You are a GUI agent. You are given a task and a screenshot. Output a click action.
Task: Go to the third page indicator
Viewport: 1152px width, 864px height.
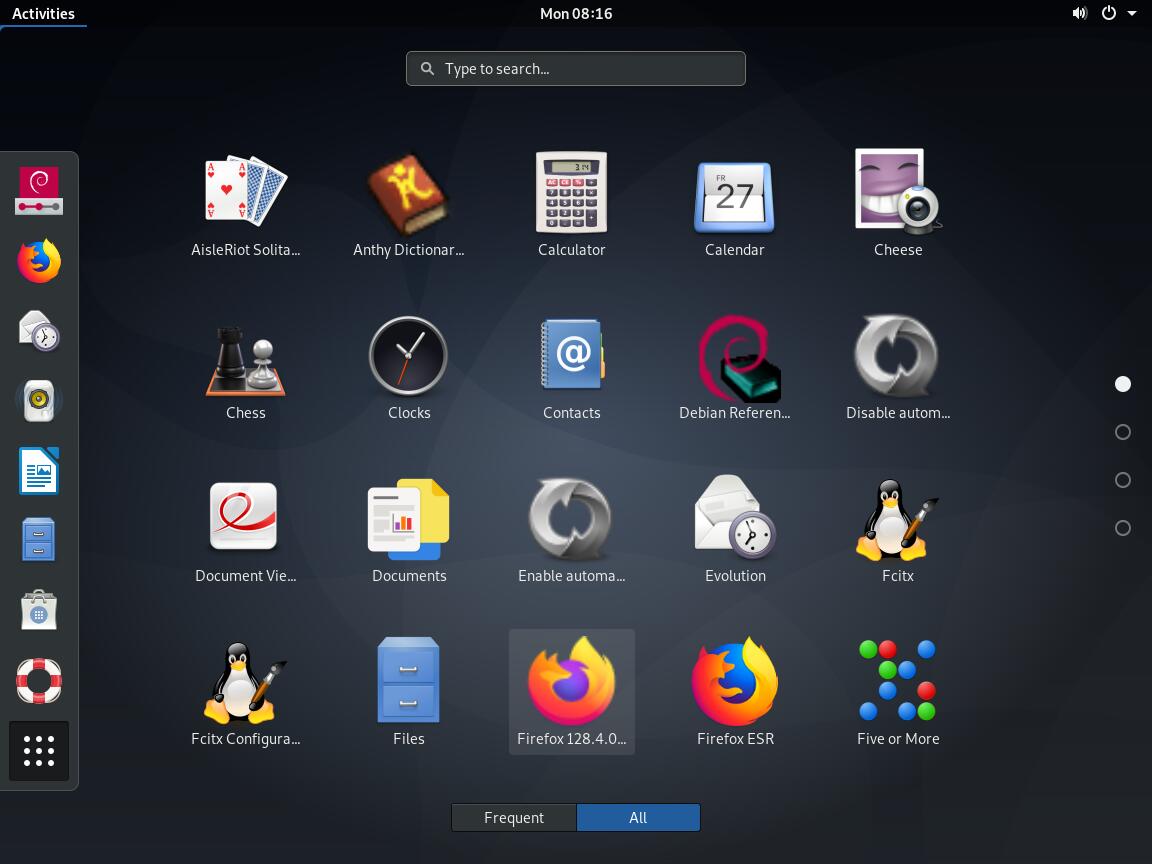click(1123, 480)
